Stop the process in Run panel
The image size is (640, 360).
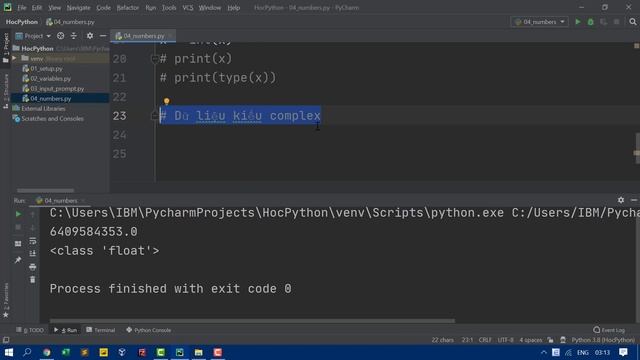pyautogui.click(x=18, y=227)
